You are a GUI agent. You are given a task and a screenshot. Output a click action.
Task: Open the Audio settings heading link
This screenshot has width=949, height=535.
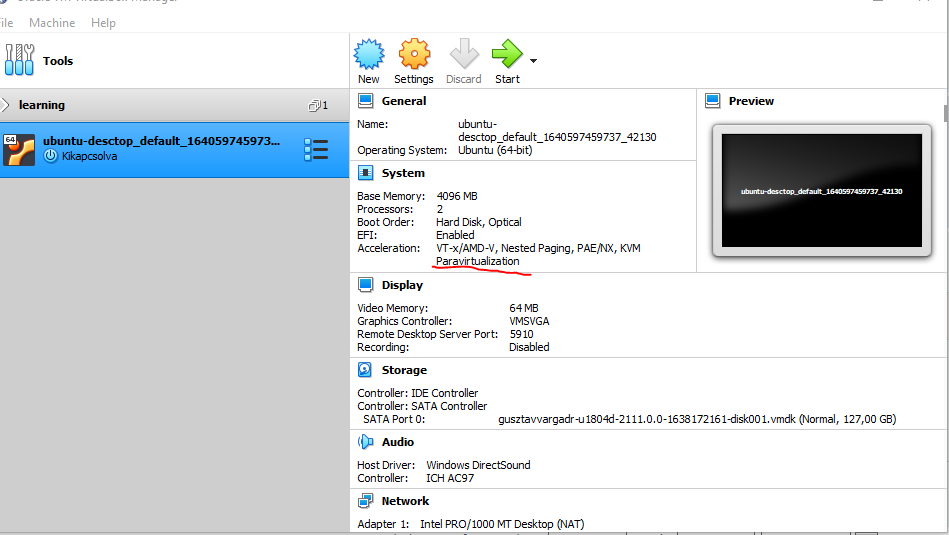coord(398,442)
